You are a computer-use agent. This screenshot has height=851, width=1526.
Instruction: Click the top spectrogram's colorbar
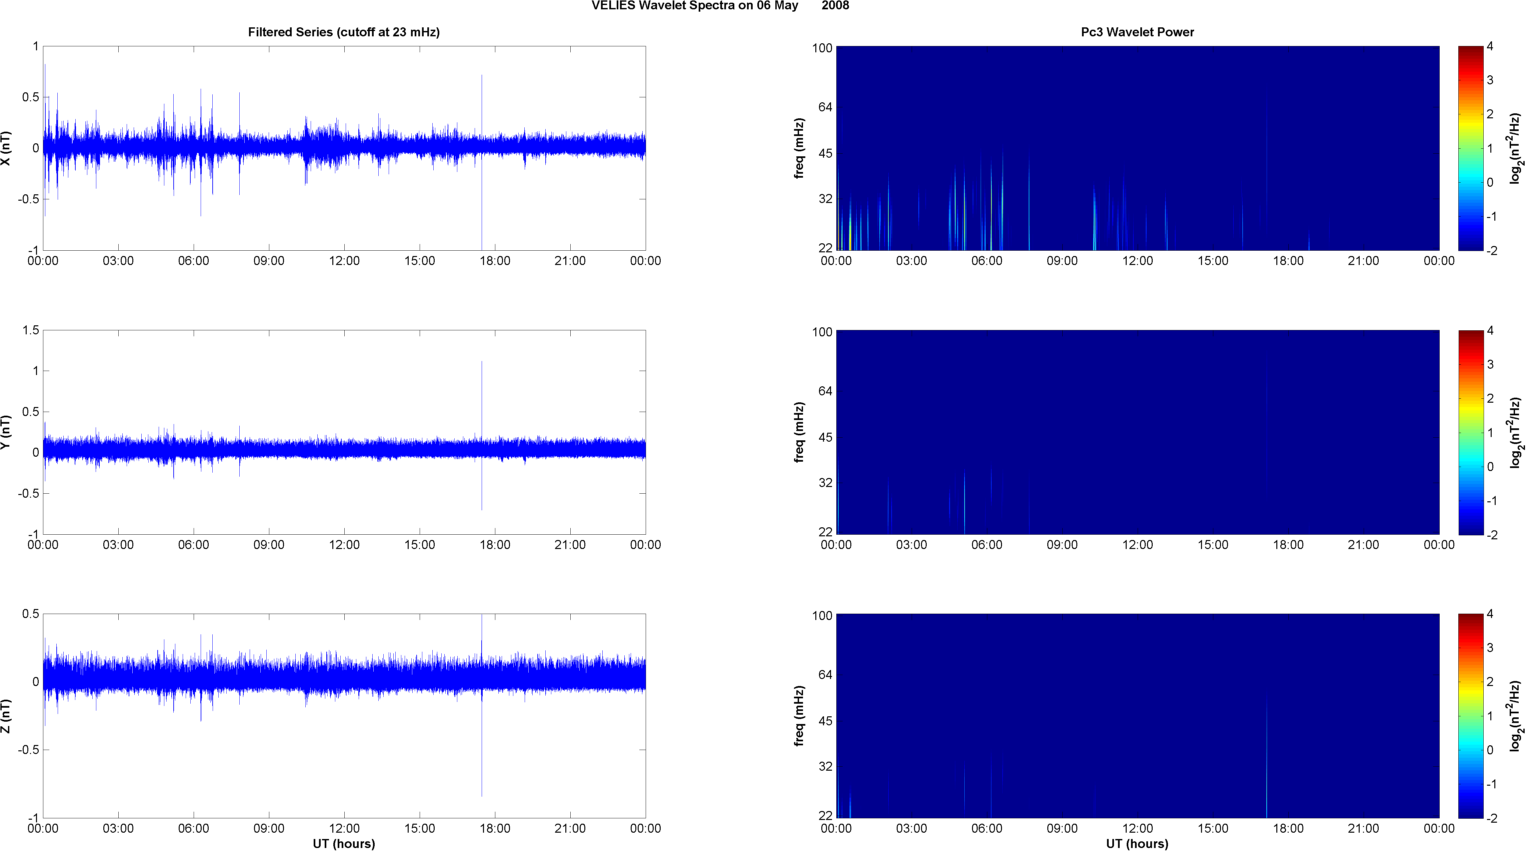(x=1470, y=148)
